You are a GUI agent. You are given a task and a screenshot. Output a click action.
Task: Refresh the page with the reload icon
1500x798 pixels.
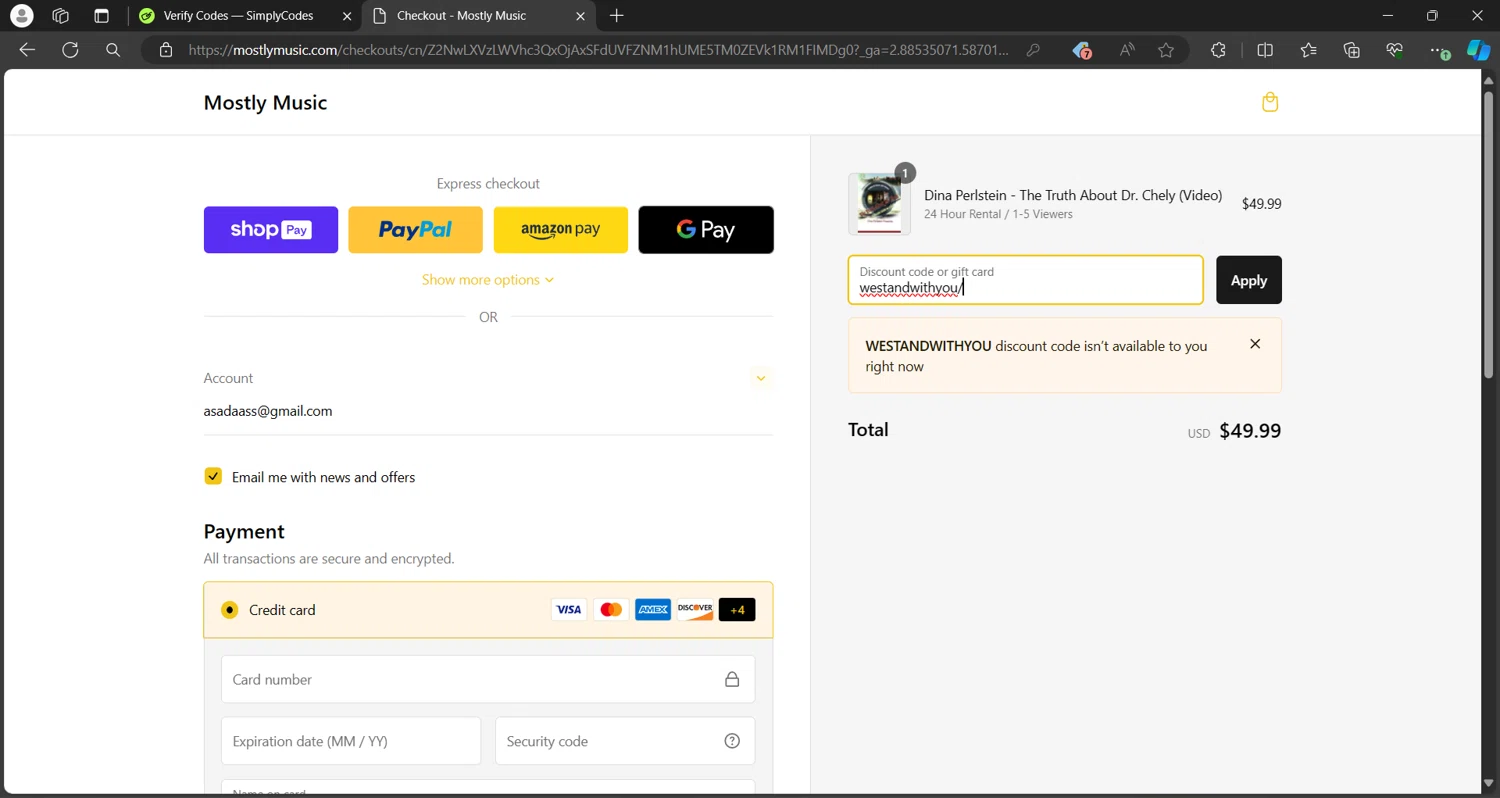[70, 50]
